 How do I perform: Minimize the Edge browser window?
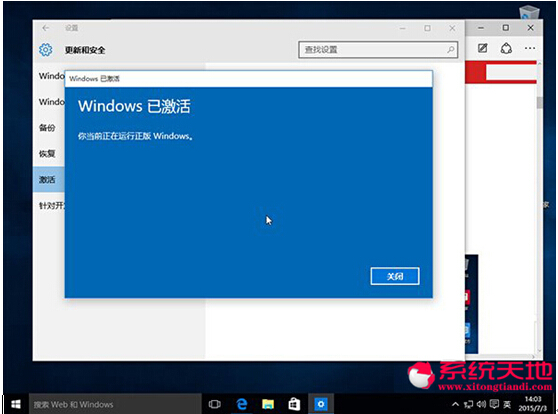(x=481, y=28)
